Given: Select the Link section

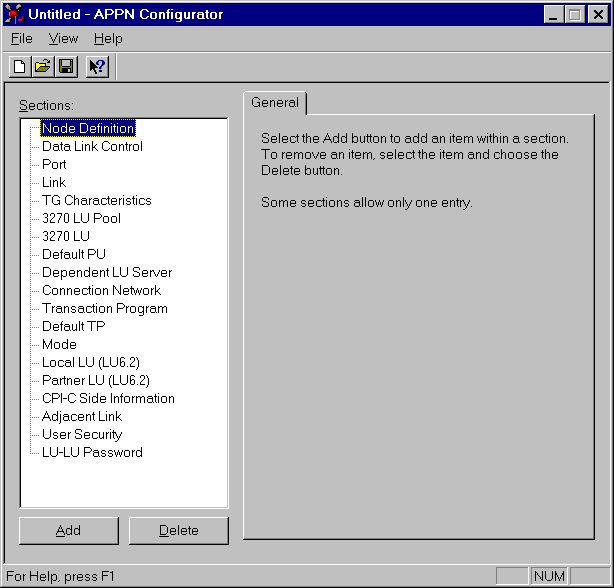Looking at the screenshot, I should (54, 182).
